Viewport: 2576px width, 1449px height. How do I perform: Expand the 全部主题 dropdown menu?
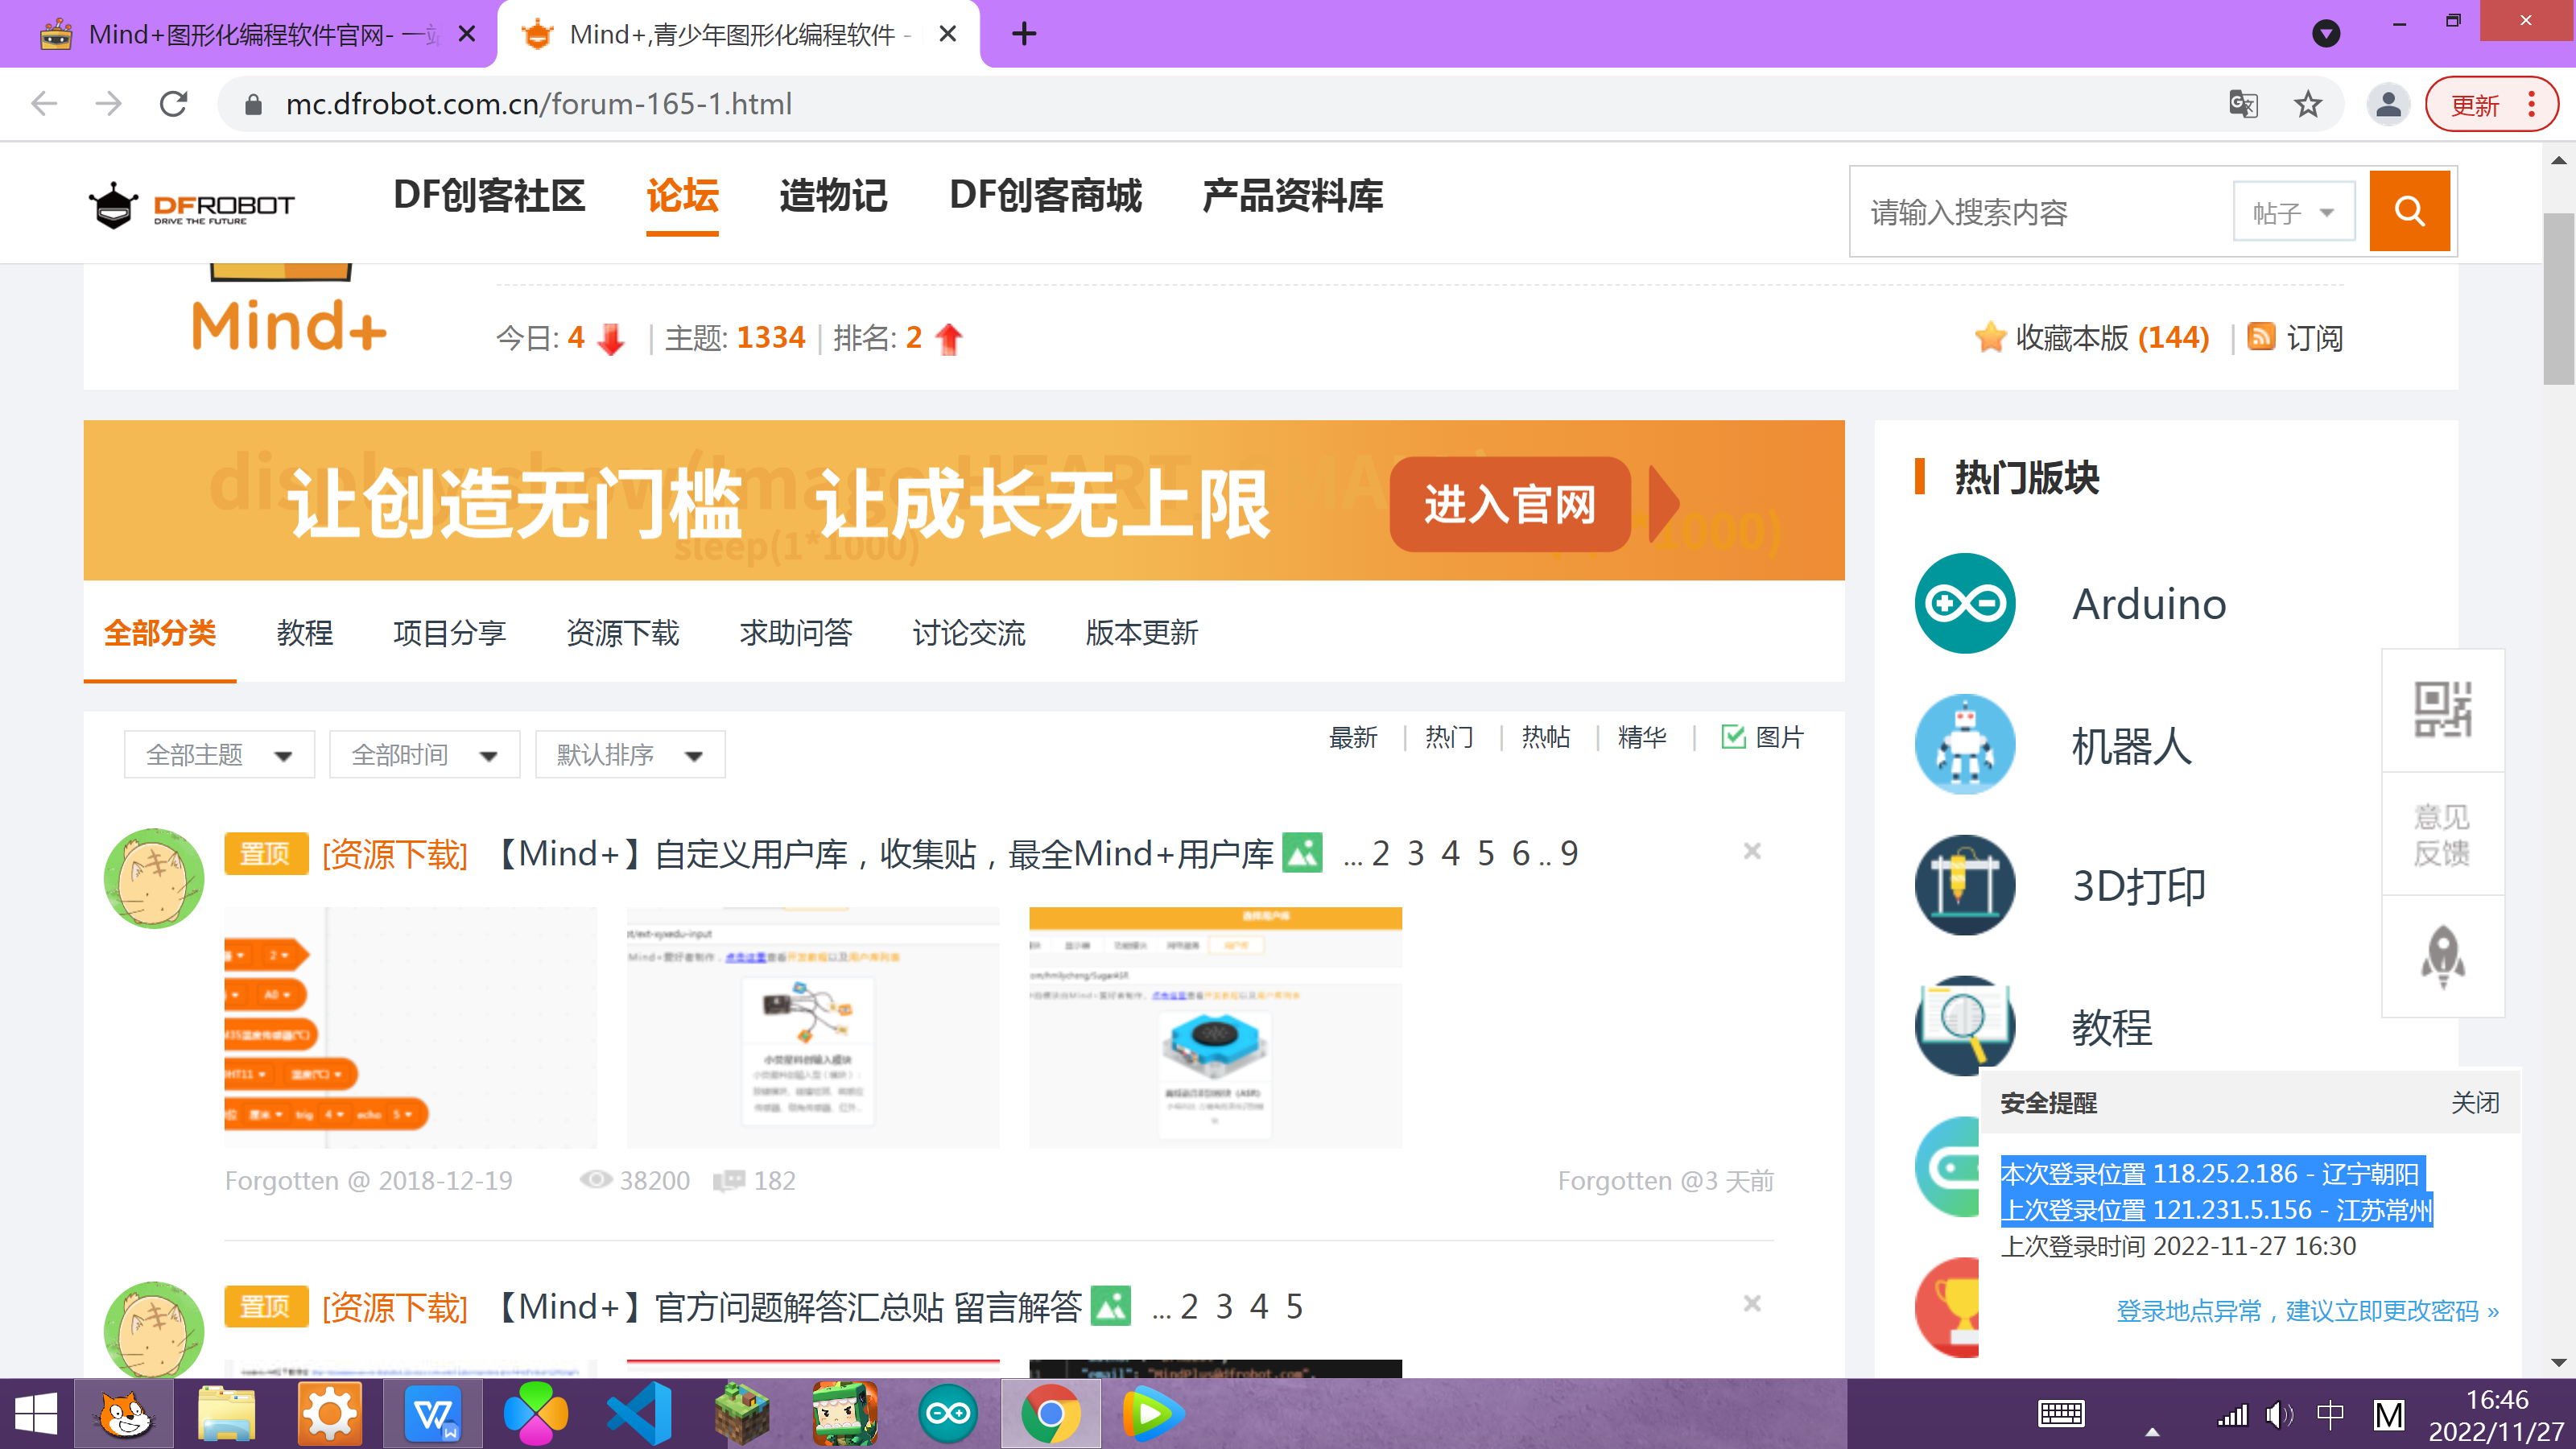pyautogui.click(x=213, y=755)
